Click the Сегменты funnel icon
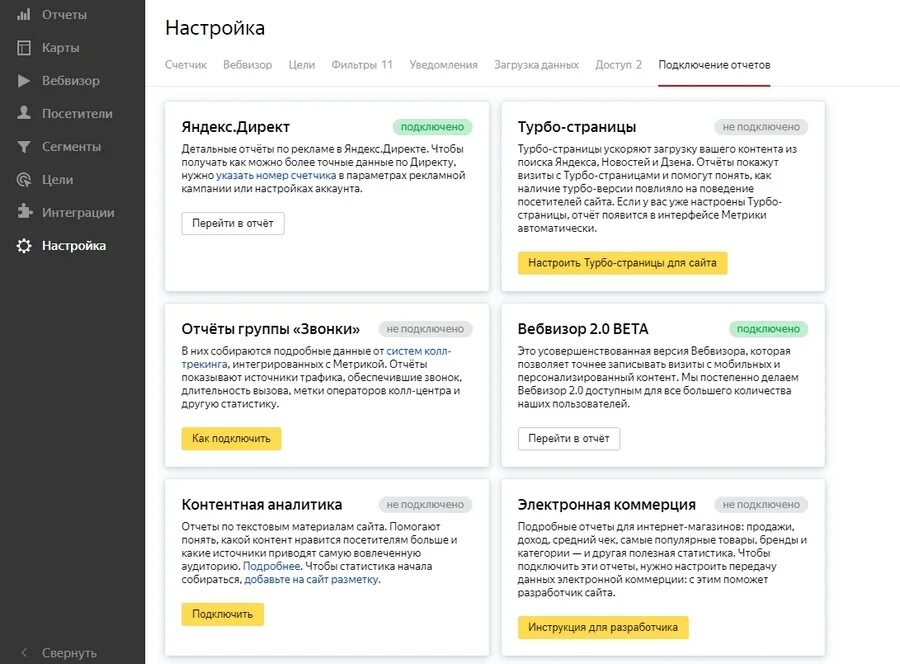 [x=24, y=147]
